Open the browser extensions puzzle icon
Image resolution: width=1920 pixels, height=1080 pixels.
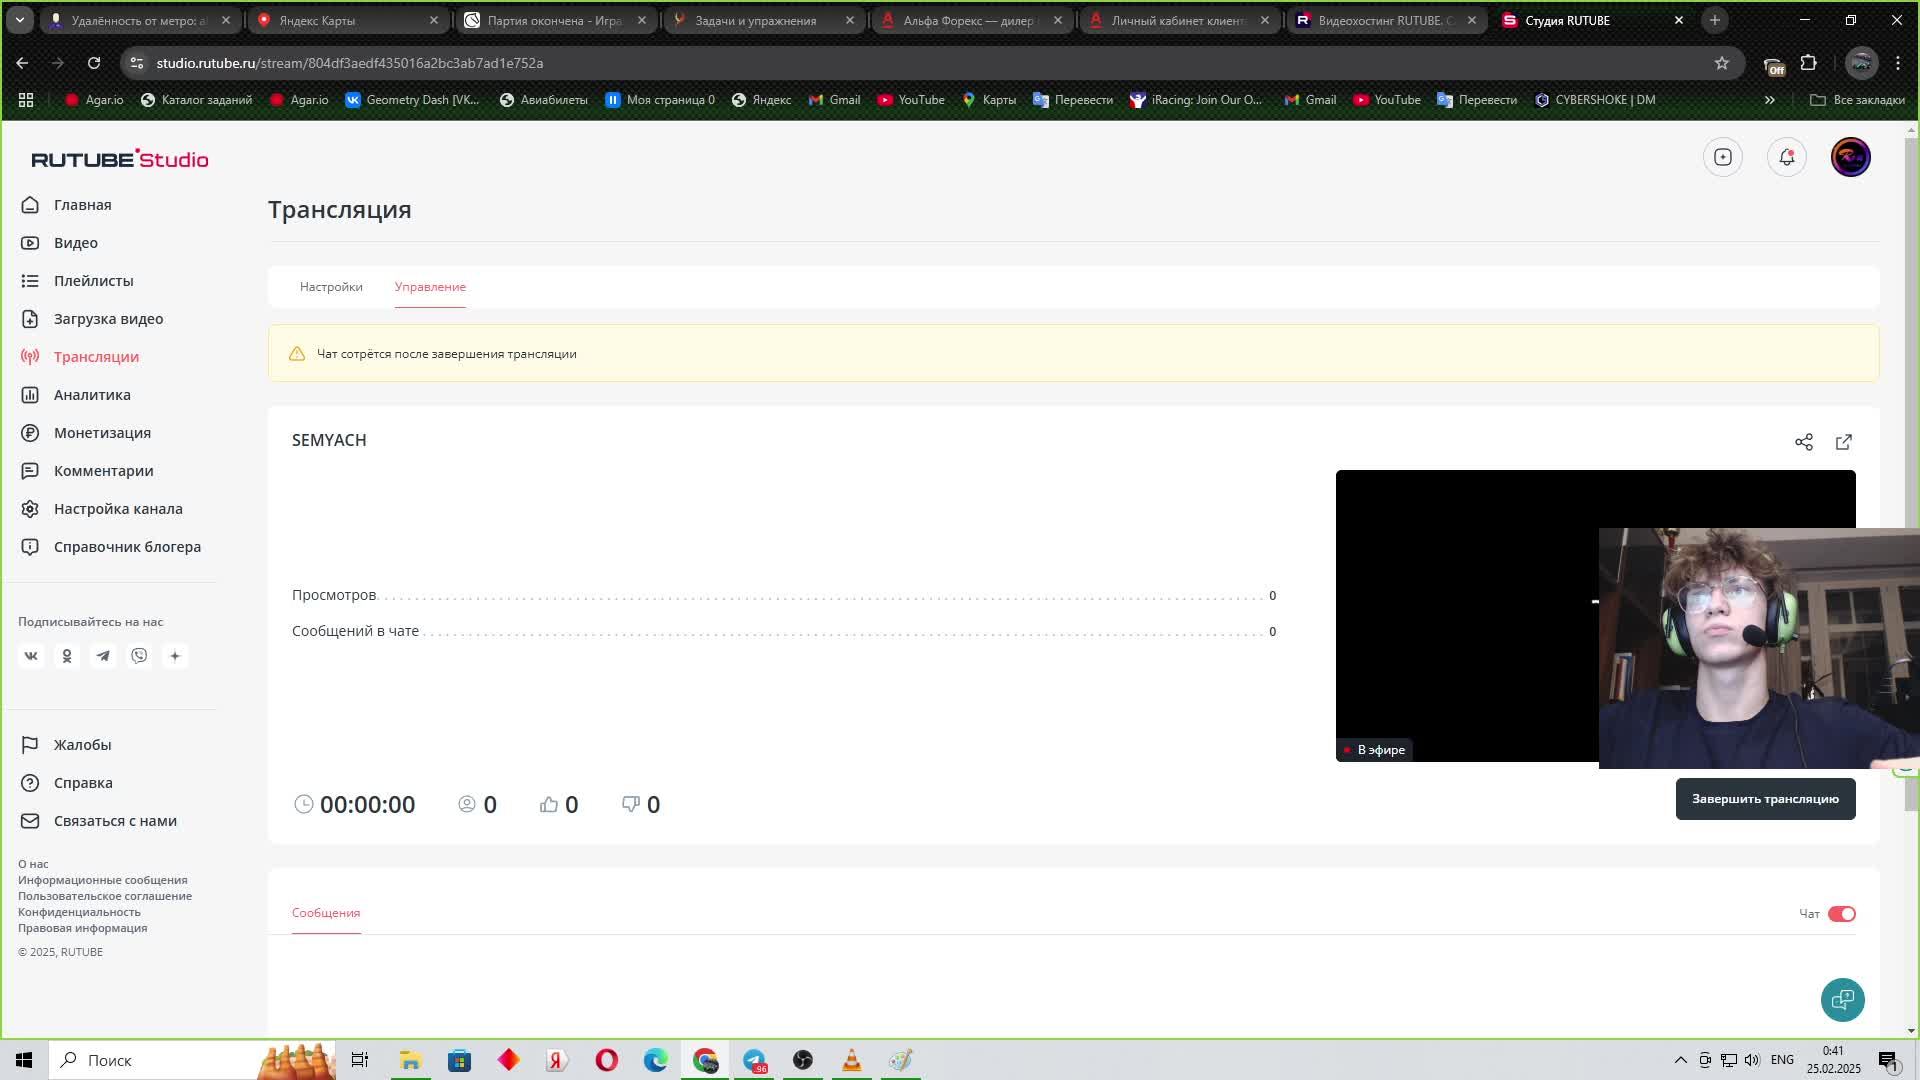1808,63
